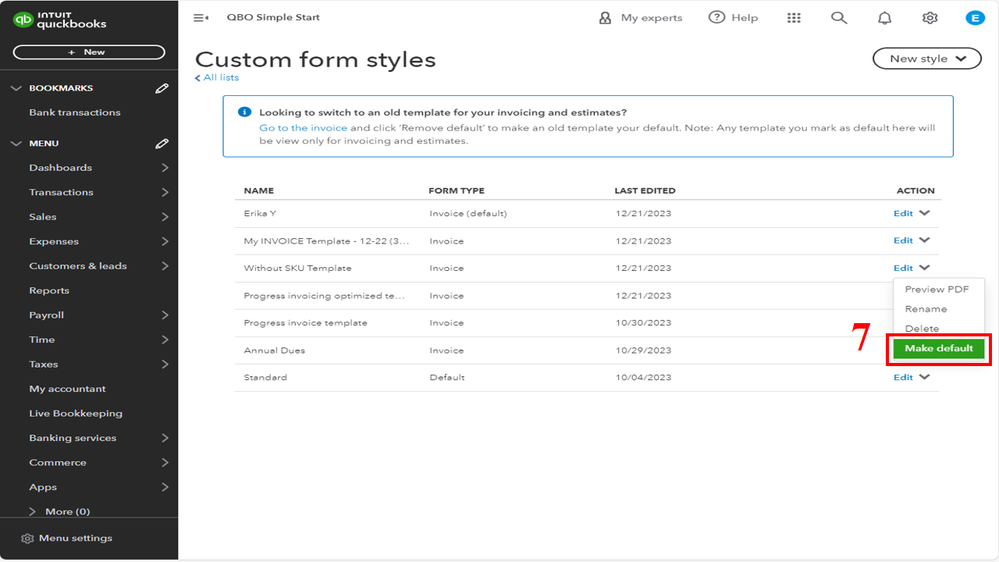
Task: Click the Help question mark icon
Action: 716,18
